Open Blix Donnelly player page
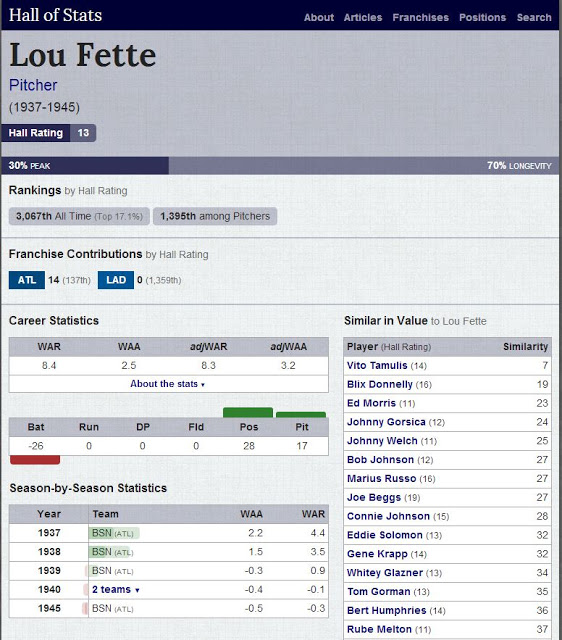Viewport: 562px width, 640px height. [380, 384]
